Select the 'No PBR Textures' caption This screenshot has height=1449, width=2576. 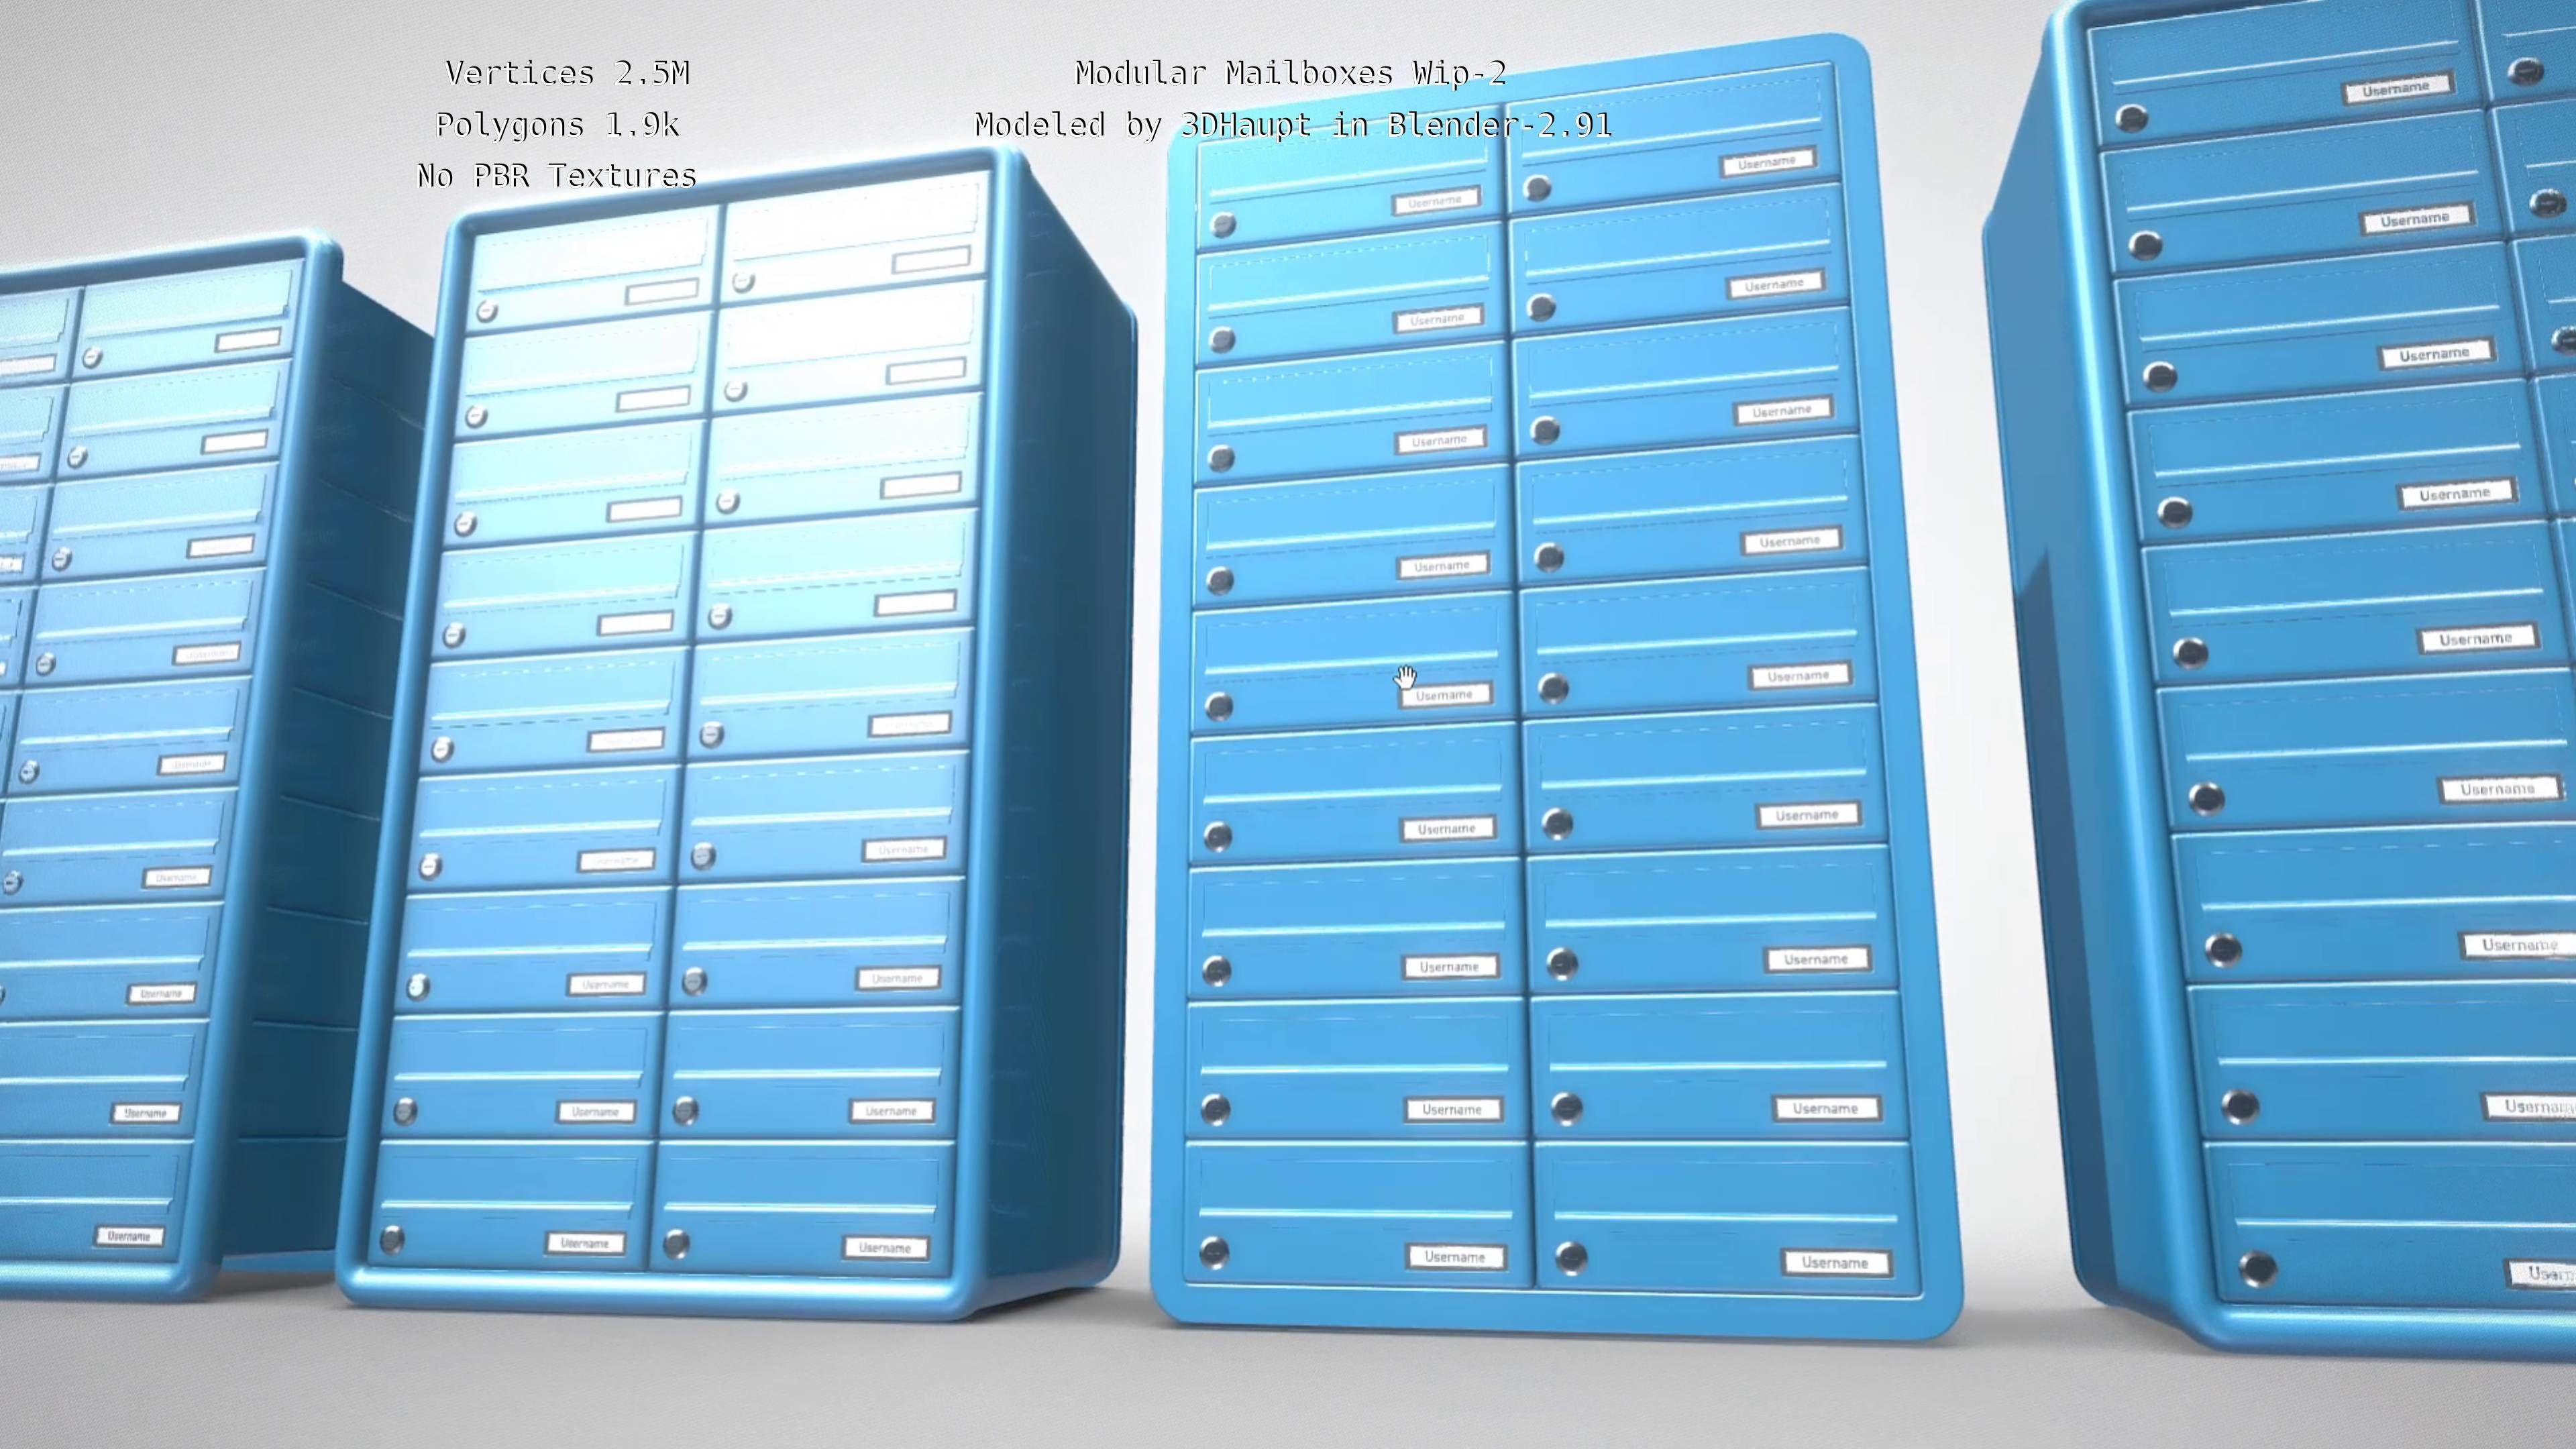click(556, 176)
